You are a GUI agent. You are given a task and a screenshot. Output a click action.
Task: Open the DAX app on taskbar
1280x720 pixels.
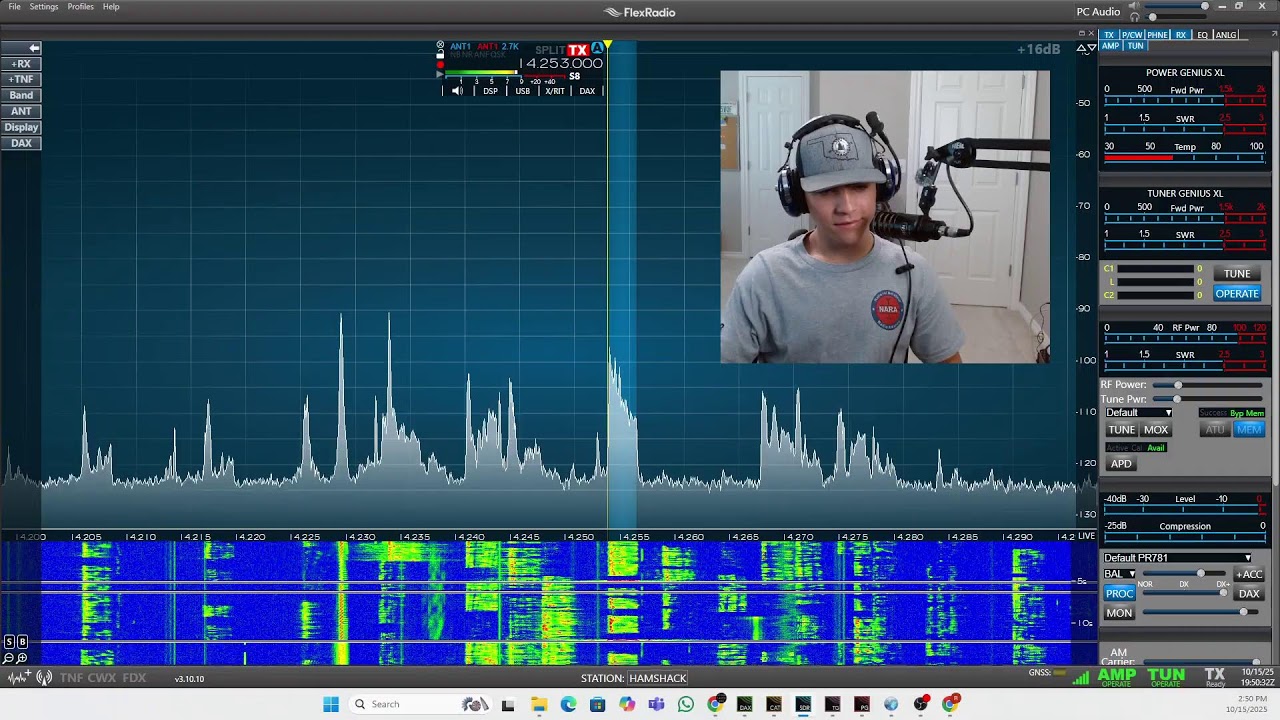[744, 705]
